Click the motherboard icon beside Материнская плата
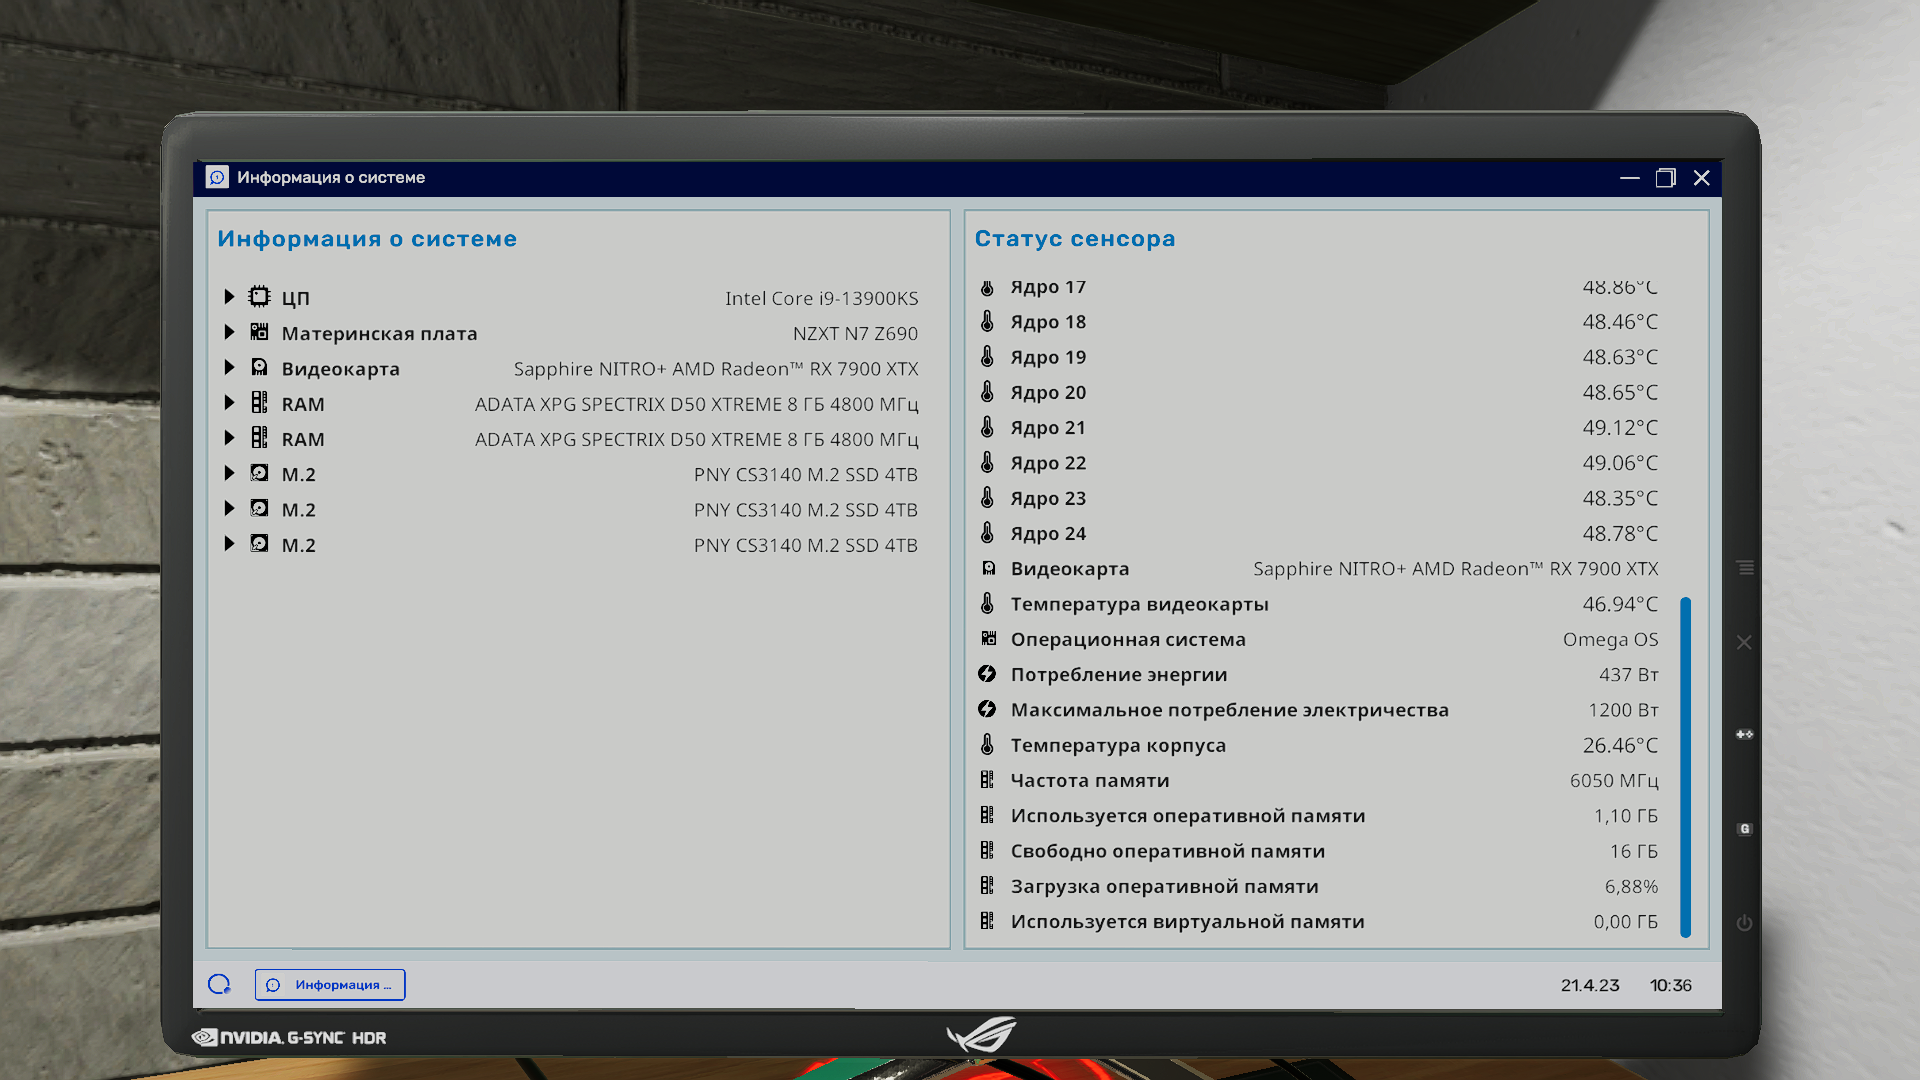The width and height of the screenshot is (1920, 1080). click(259, 332)
